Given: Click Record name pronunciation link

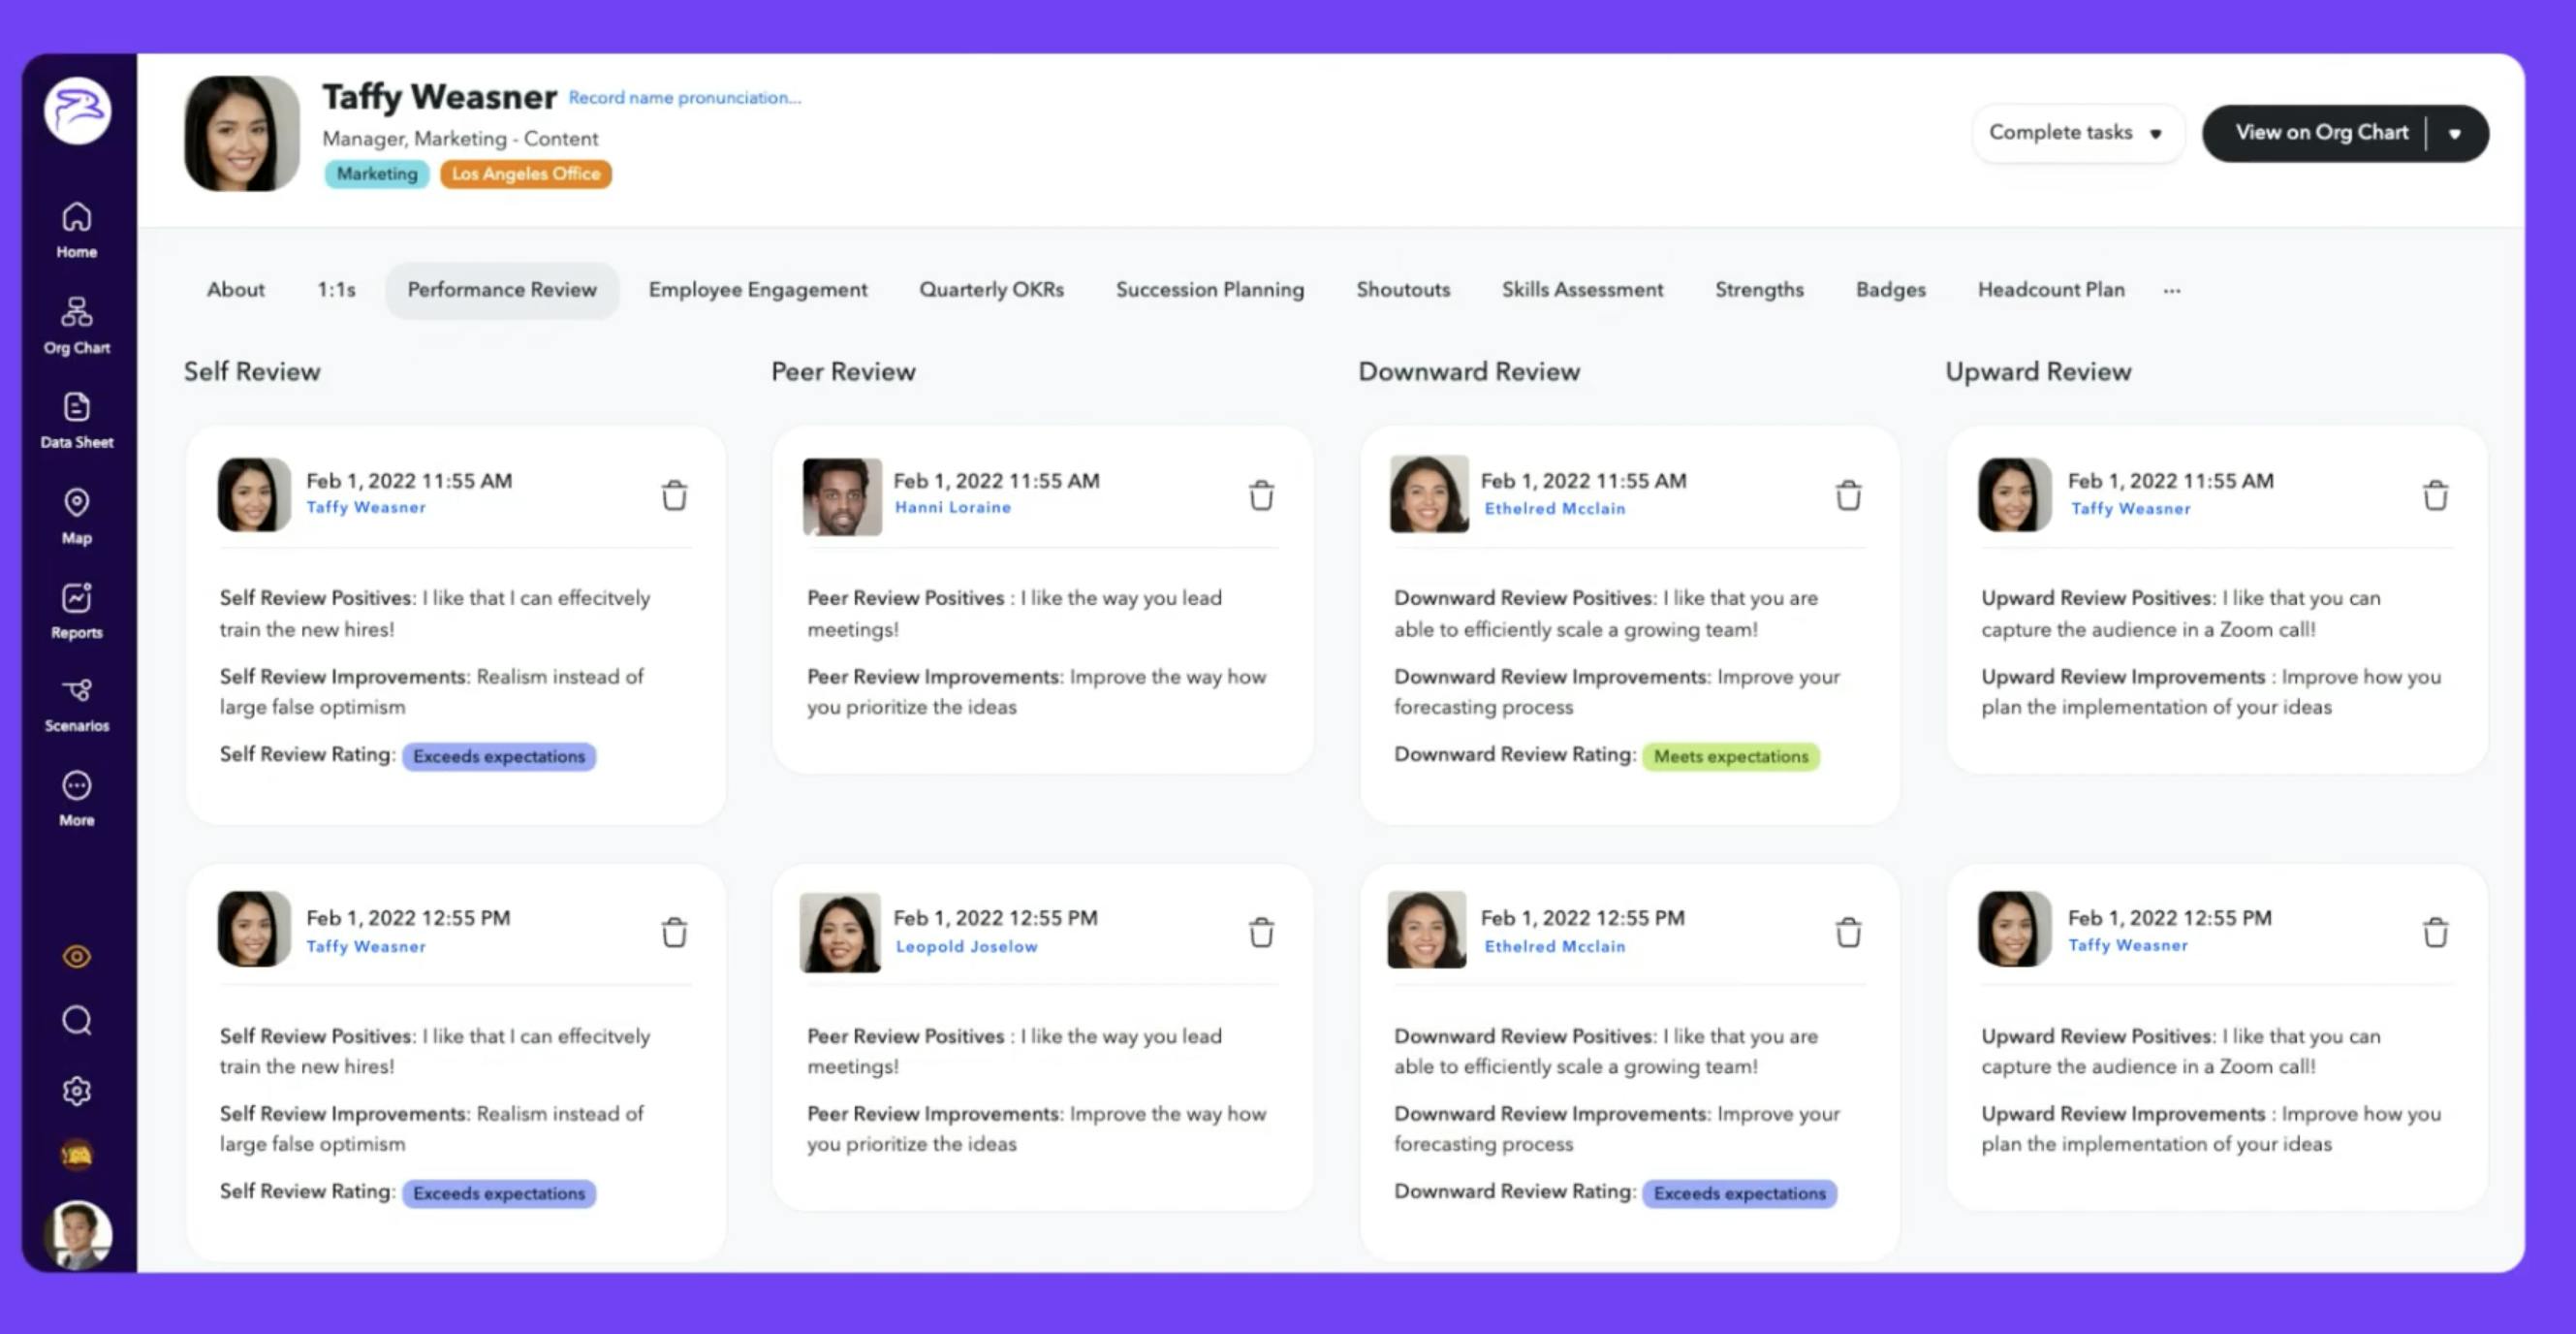Looking at the screenshot, I should click(684, 98).
